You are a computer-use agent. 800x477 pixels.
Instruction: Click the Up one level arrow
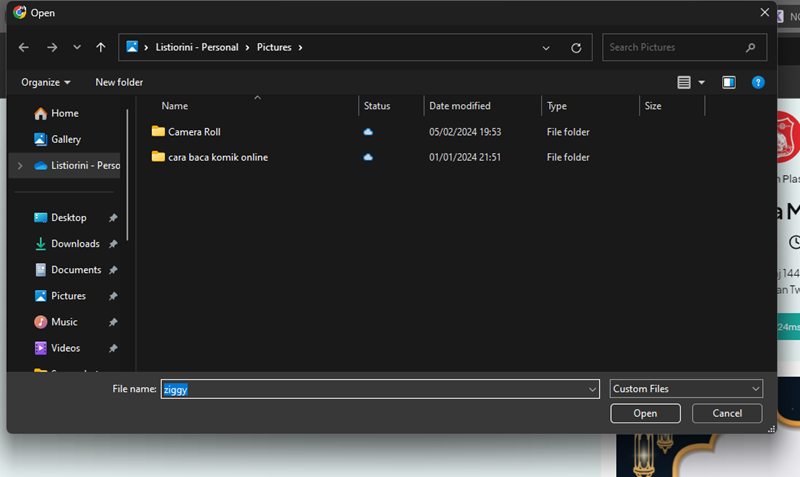point(101,47)
